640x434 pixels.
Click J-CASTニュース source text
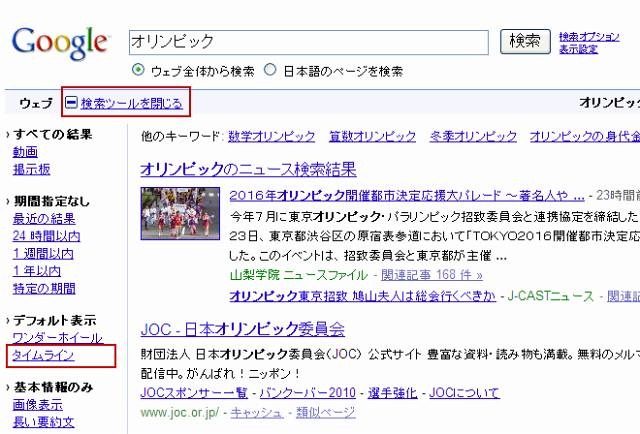(550, 296)
